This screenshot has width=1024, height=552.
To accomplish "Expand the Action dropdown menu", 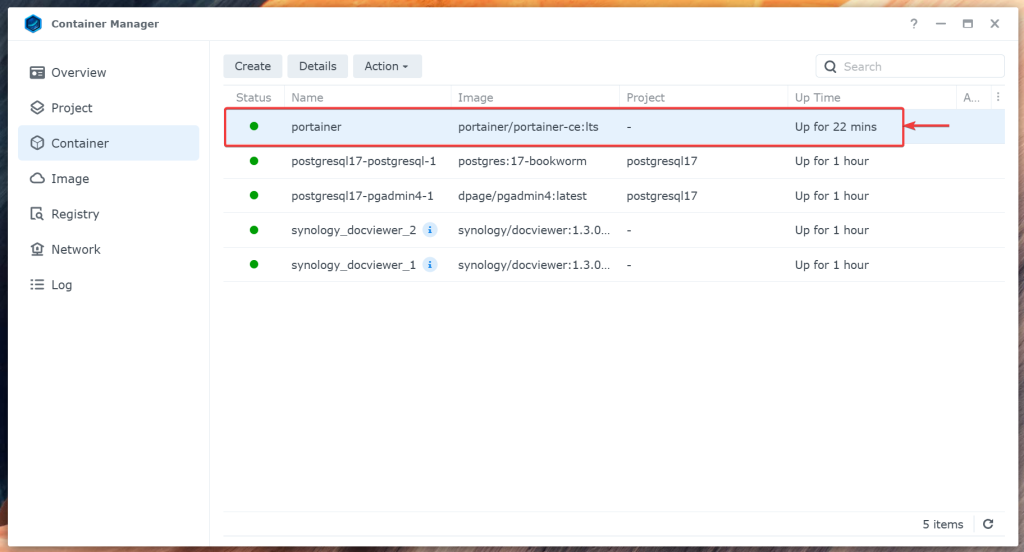I will pyautogui.click(x=387, y=66).
